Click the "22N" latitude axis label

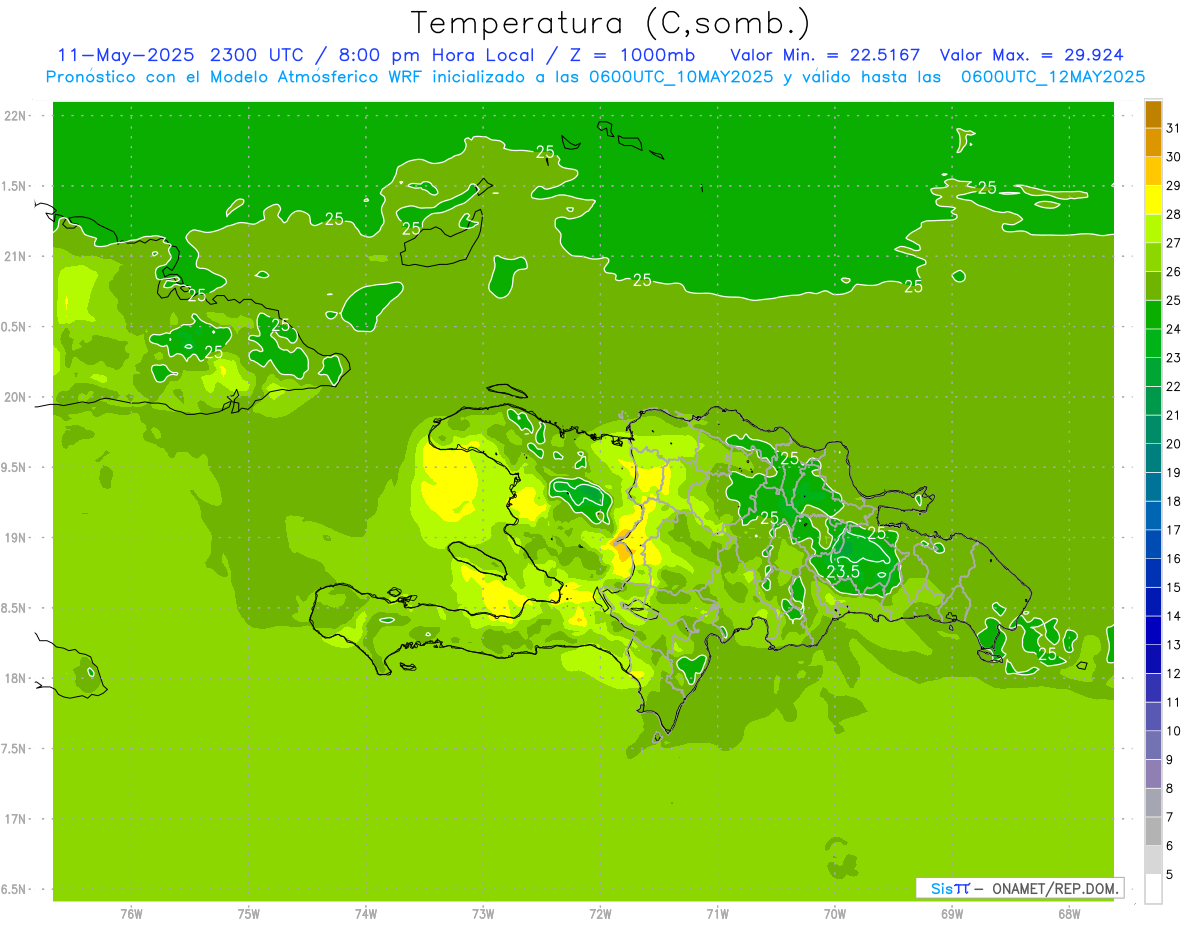(15, 116)
